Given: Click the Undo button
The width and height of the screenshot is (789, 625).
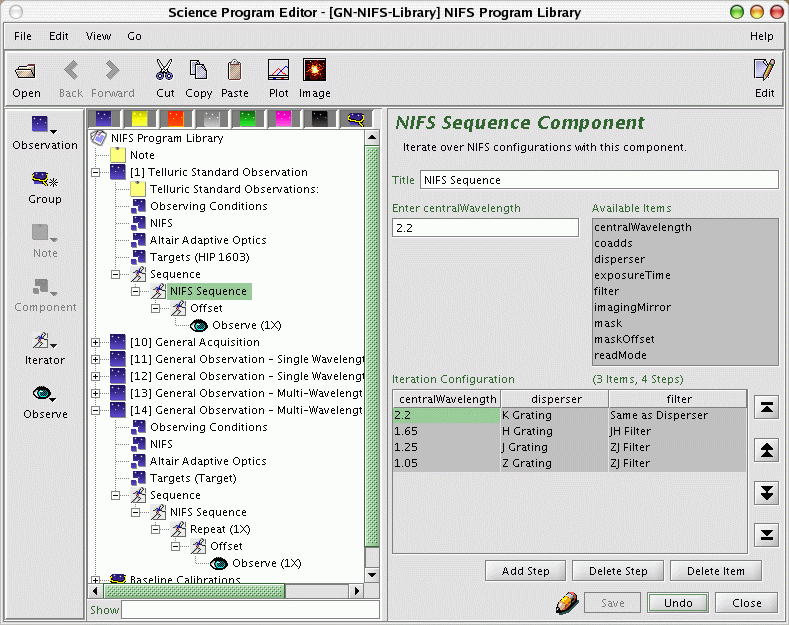Looking at the screenshot, I should (x=678, y=603).
